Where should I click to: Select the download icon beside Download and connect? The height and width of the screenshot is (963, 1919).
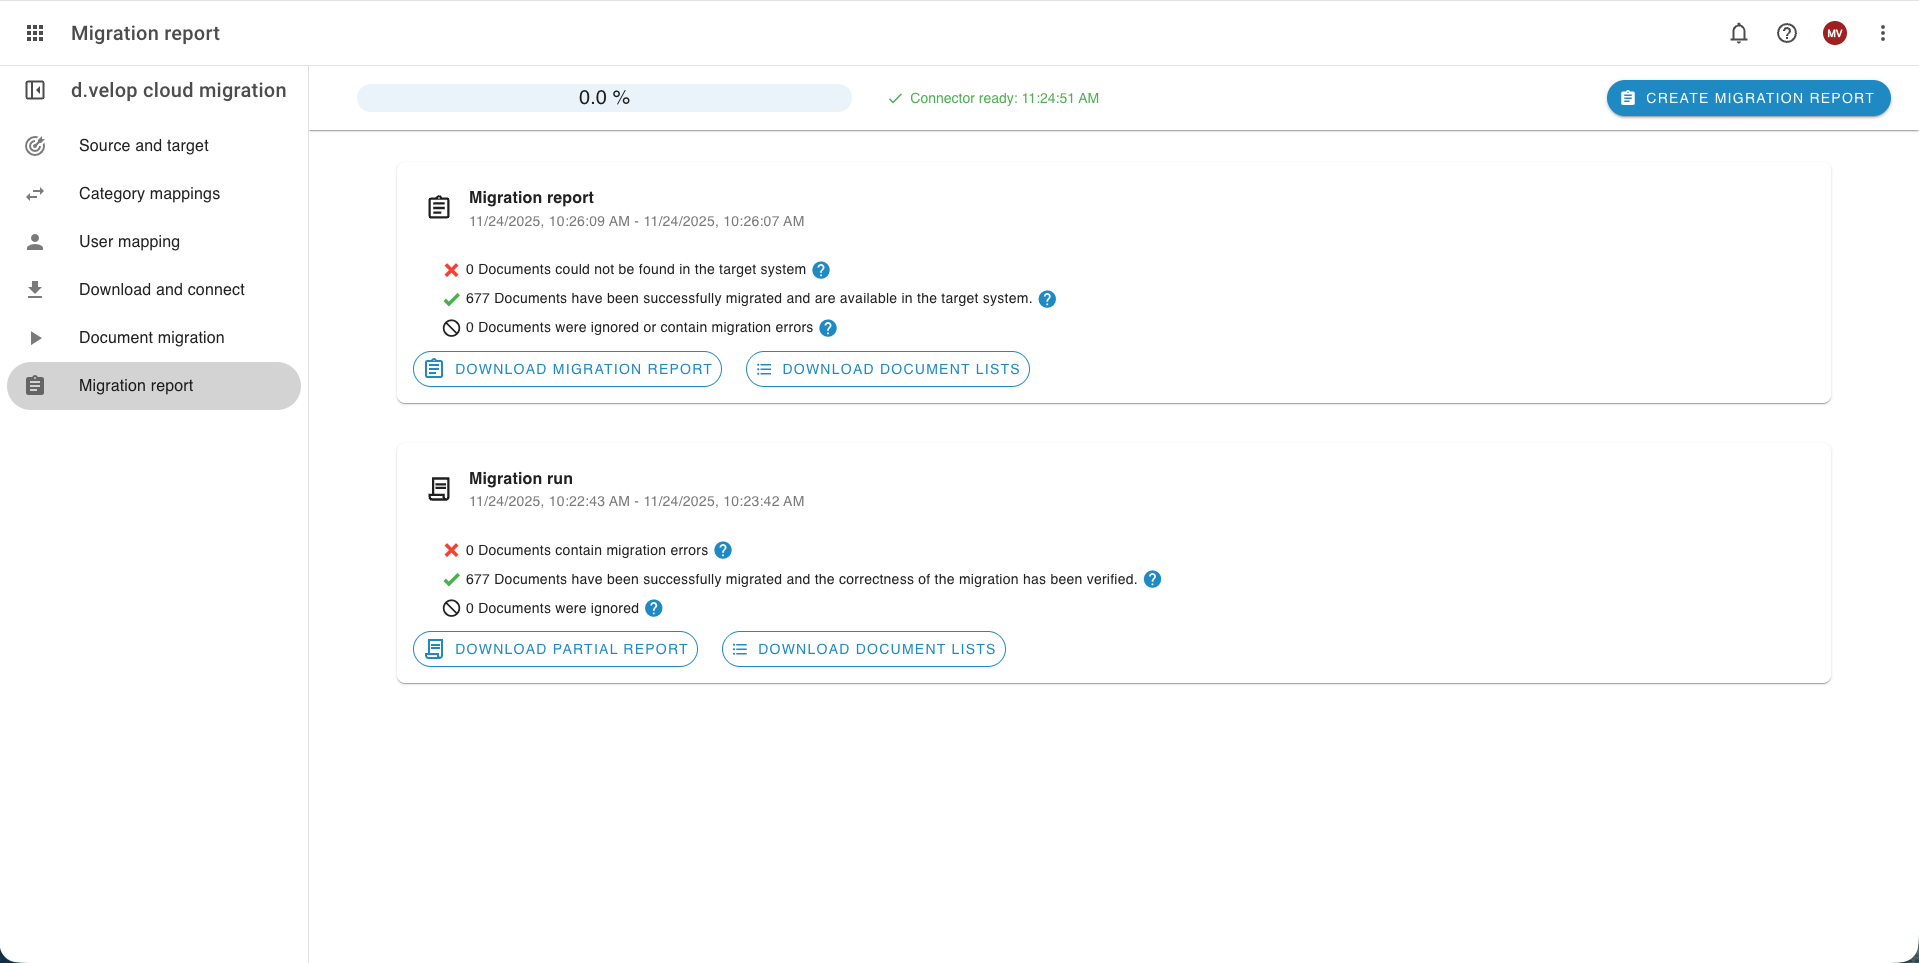(x=35, y=289)
